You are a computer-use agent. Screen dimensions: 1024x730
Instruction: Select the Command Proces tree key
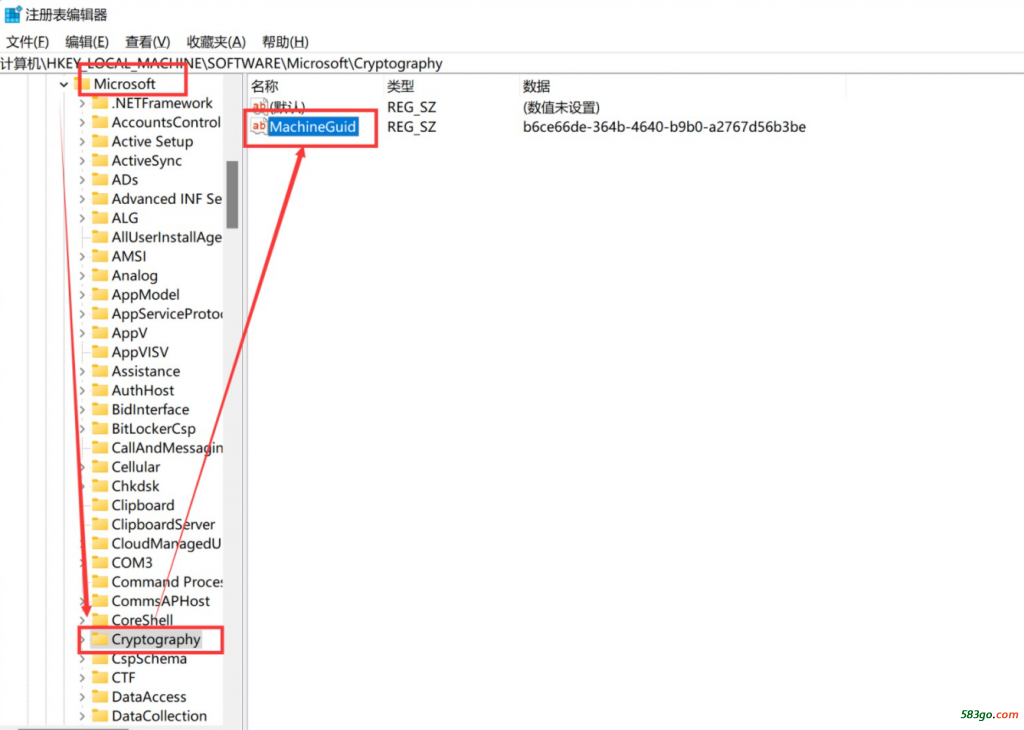click(x=167, y=582)
